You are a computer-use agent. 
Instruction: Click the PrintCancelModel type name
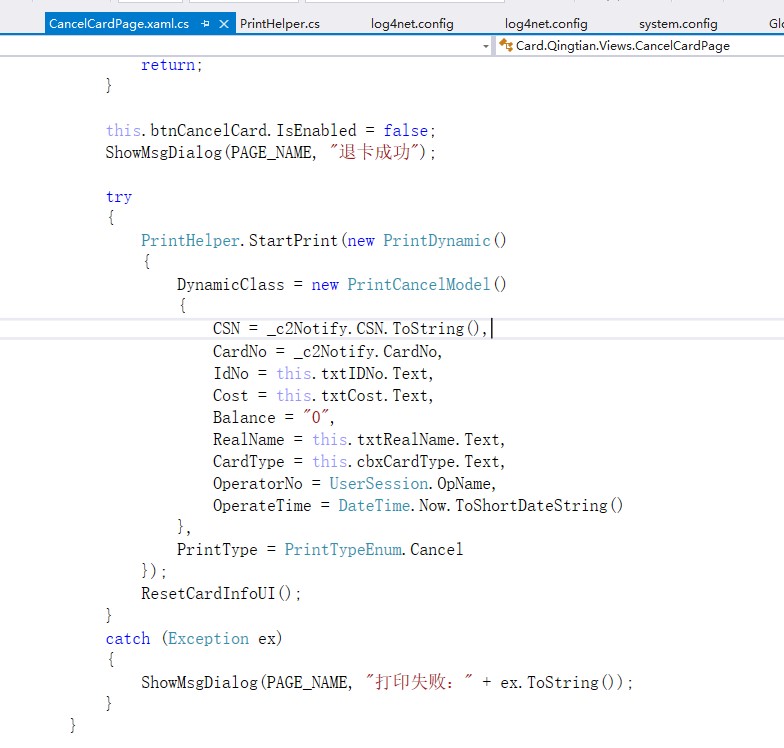[418, 284]
